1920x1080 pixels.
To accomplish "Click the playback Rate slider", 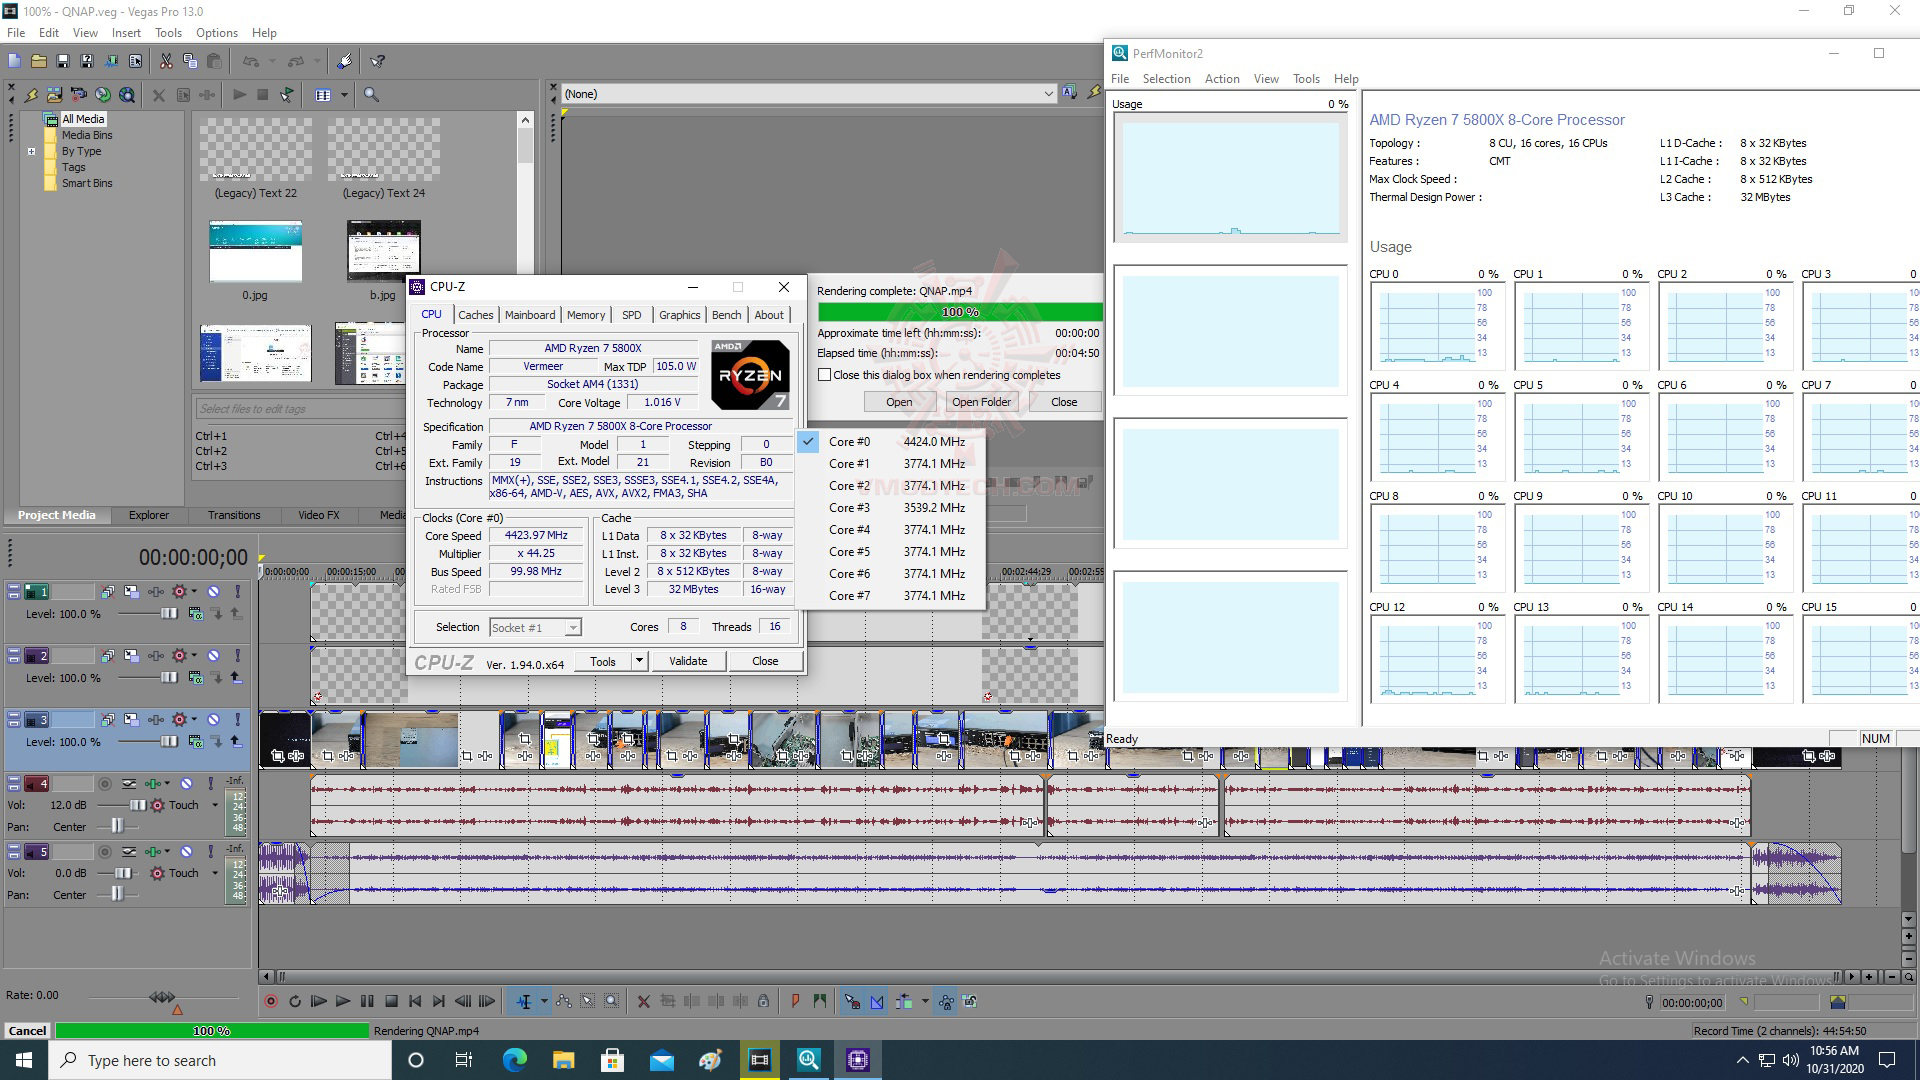I will [162, 998].
